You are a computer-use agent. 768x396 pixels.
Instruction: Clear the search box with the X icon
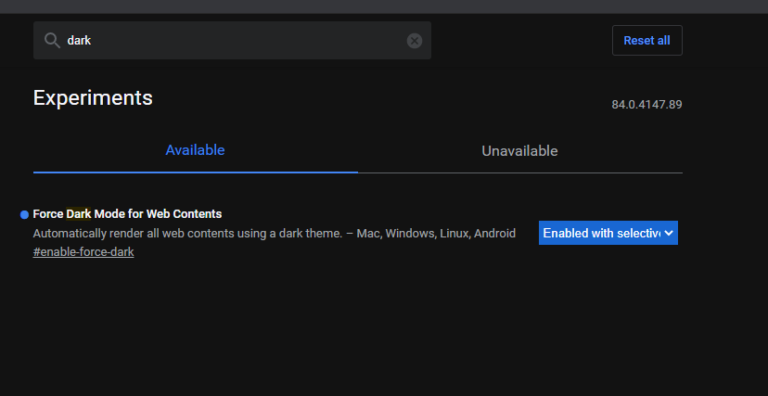coord(414,41)
